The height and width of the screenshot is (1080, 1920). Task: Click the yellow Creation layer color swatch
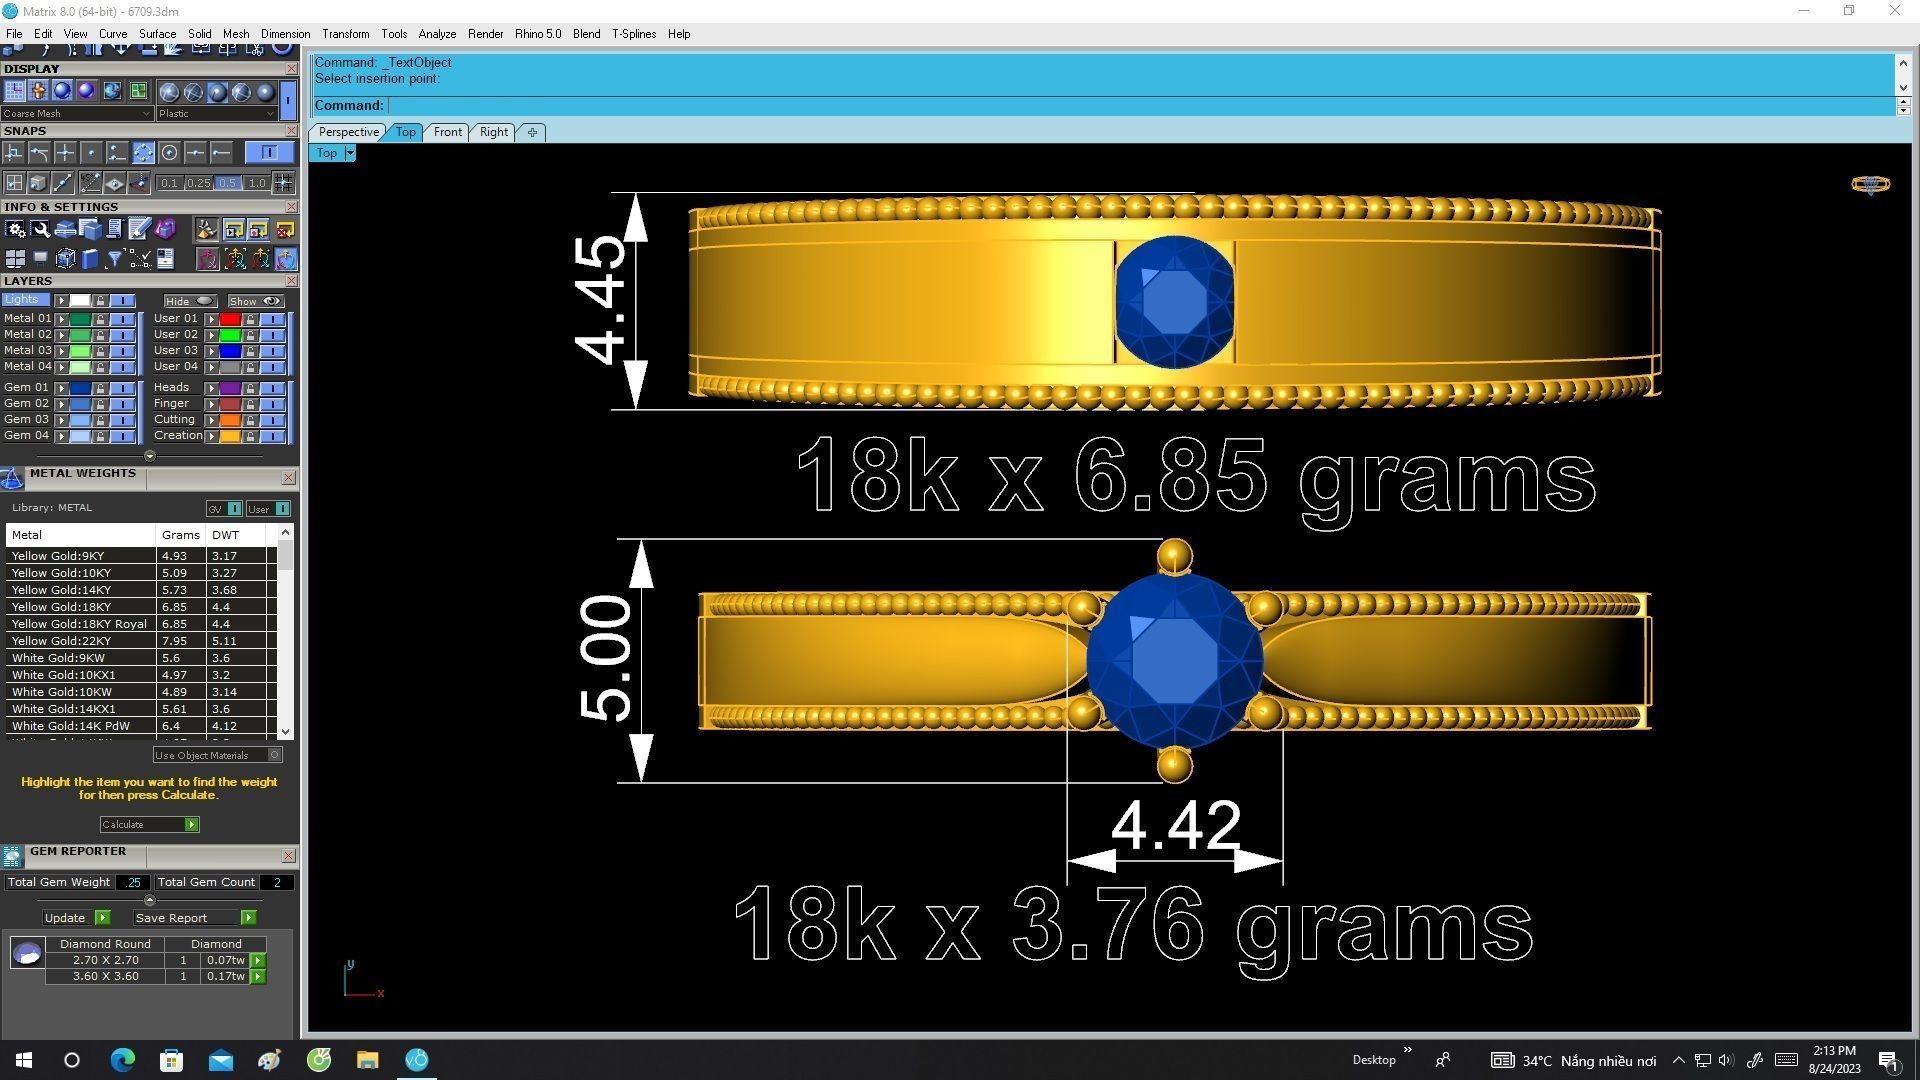(230, 436)
